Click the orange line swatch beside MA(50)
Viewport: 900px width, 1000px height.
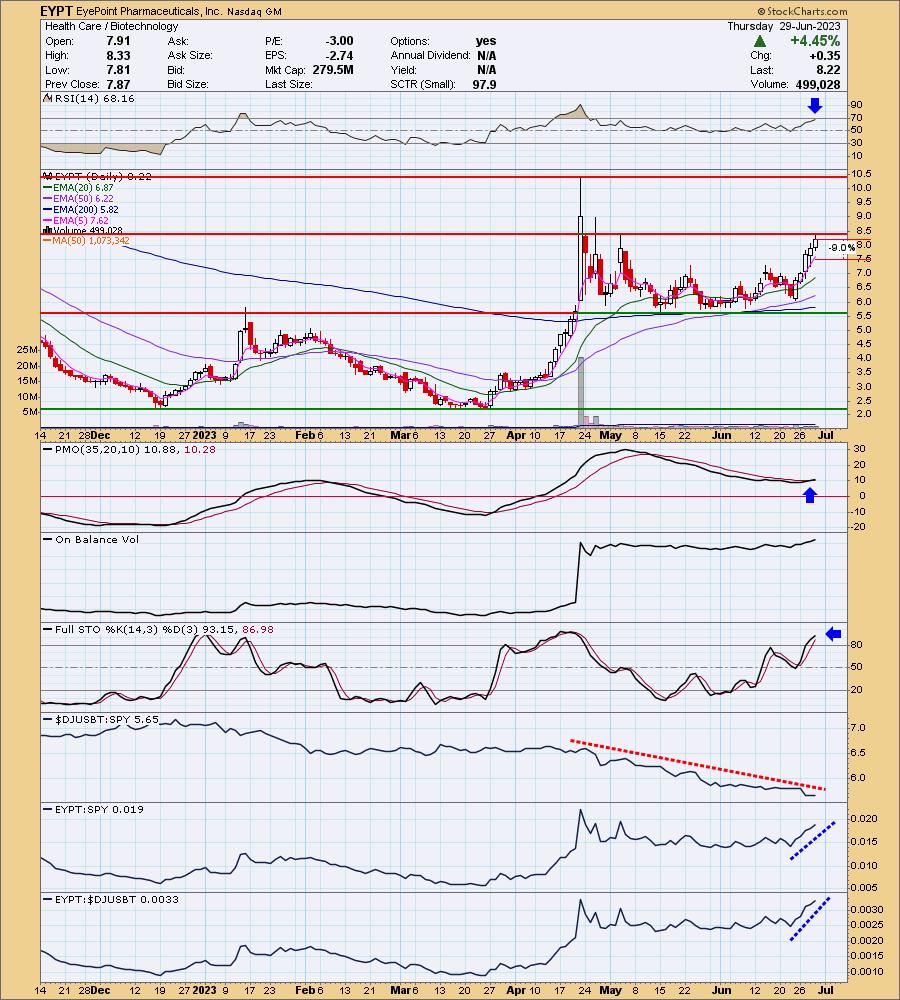48,241
